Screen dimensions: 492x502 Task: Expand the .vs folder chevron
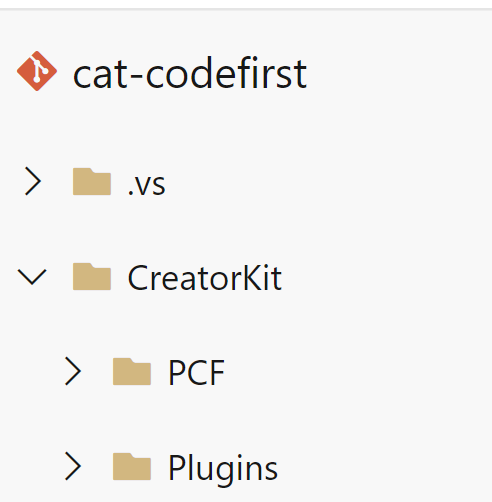tap(33, 181)
